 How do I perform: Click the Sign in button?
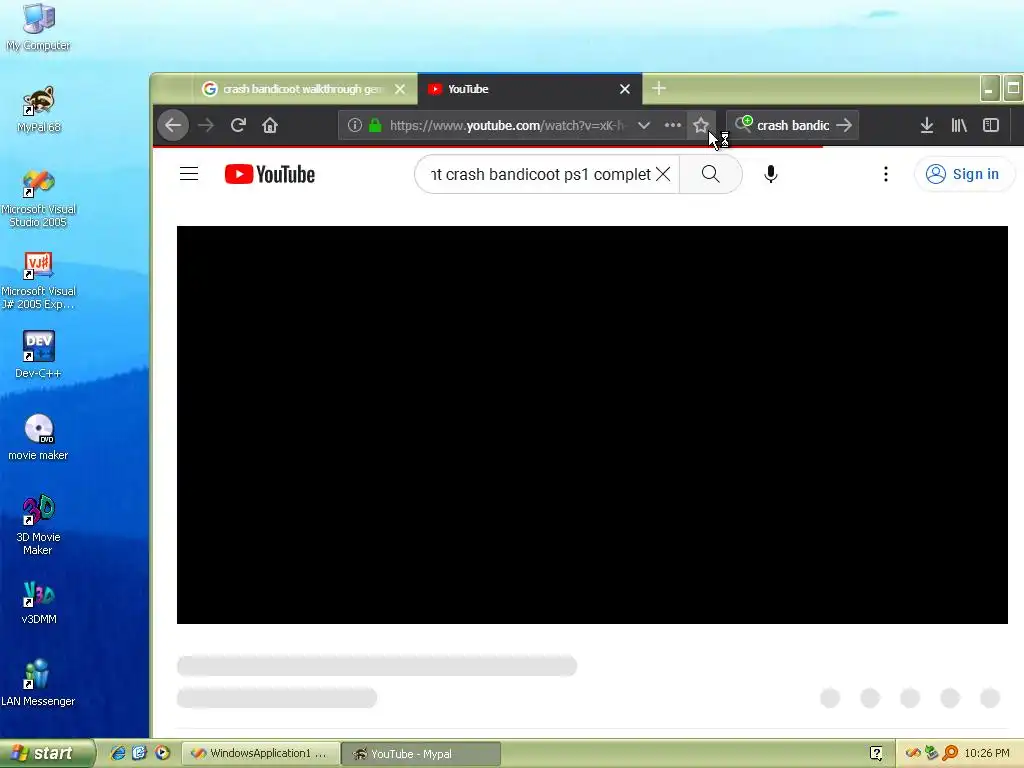click(963, 174)
